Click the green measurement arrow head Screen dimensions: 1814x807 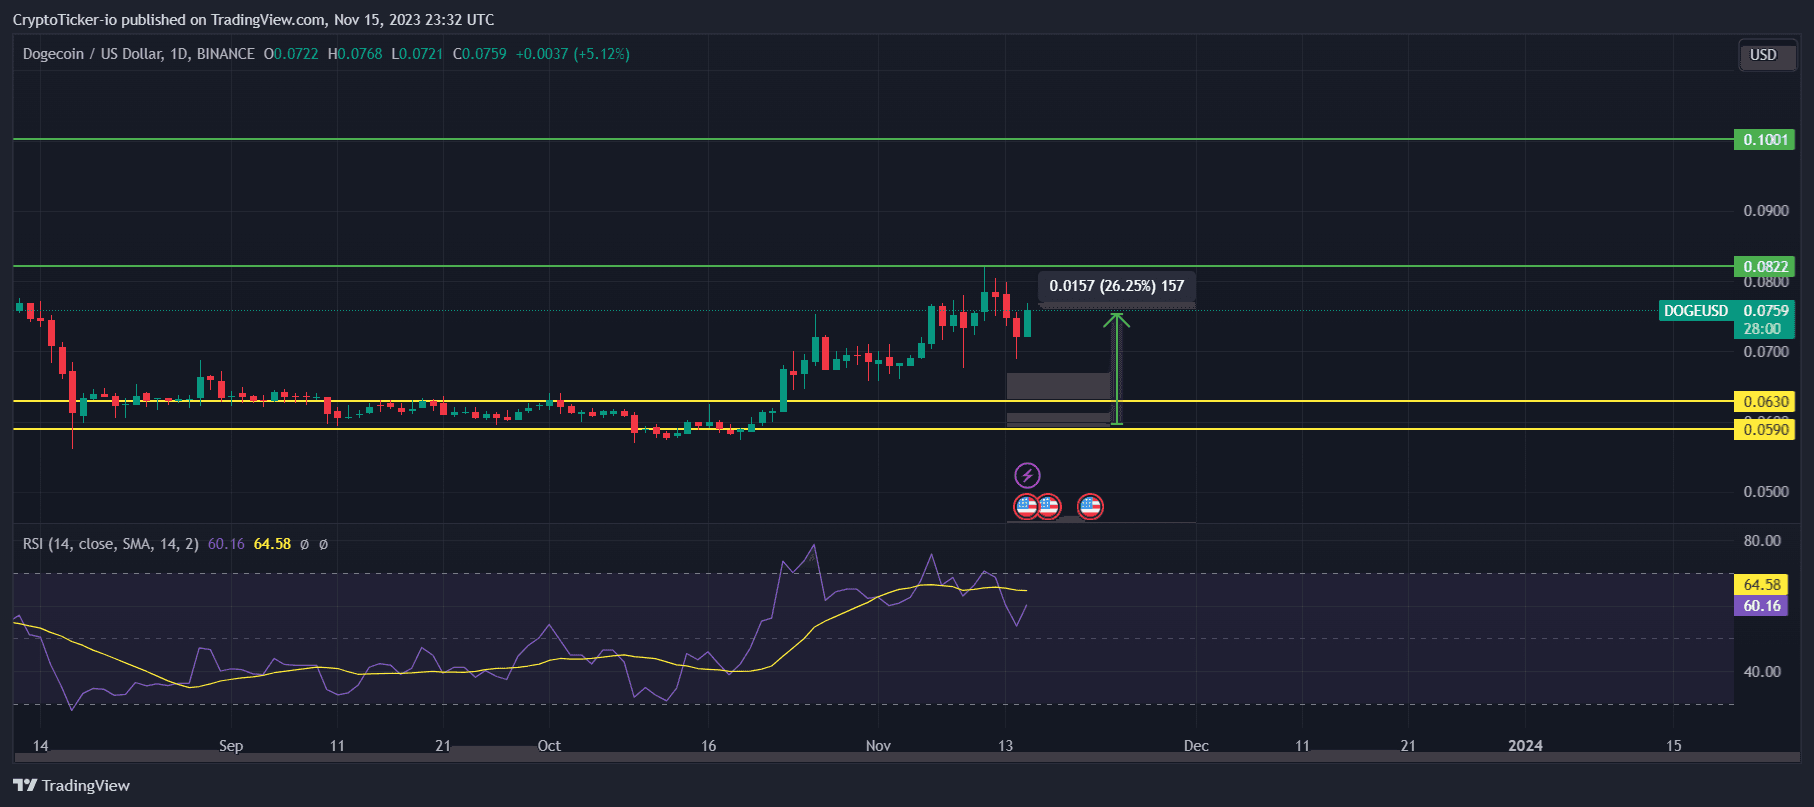(x=1117, y=320)
